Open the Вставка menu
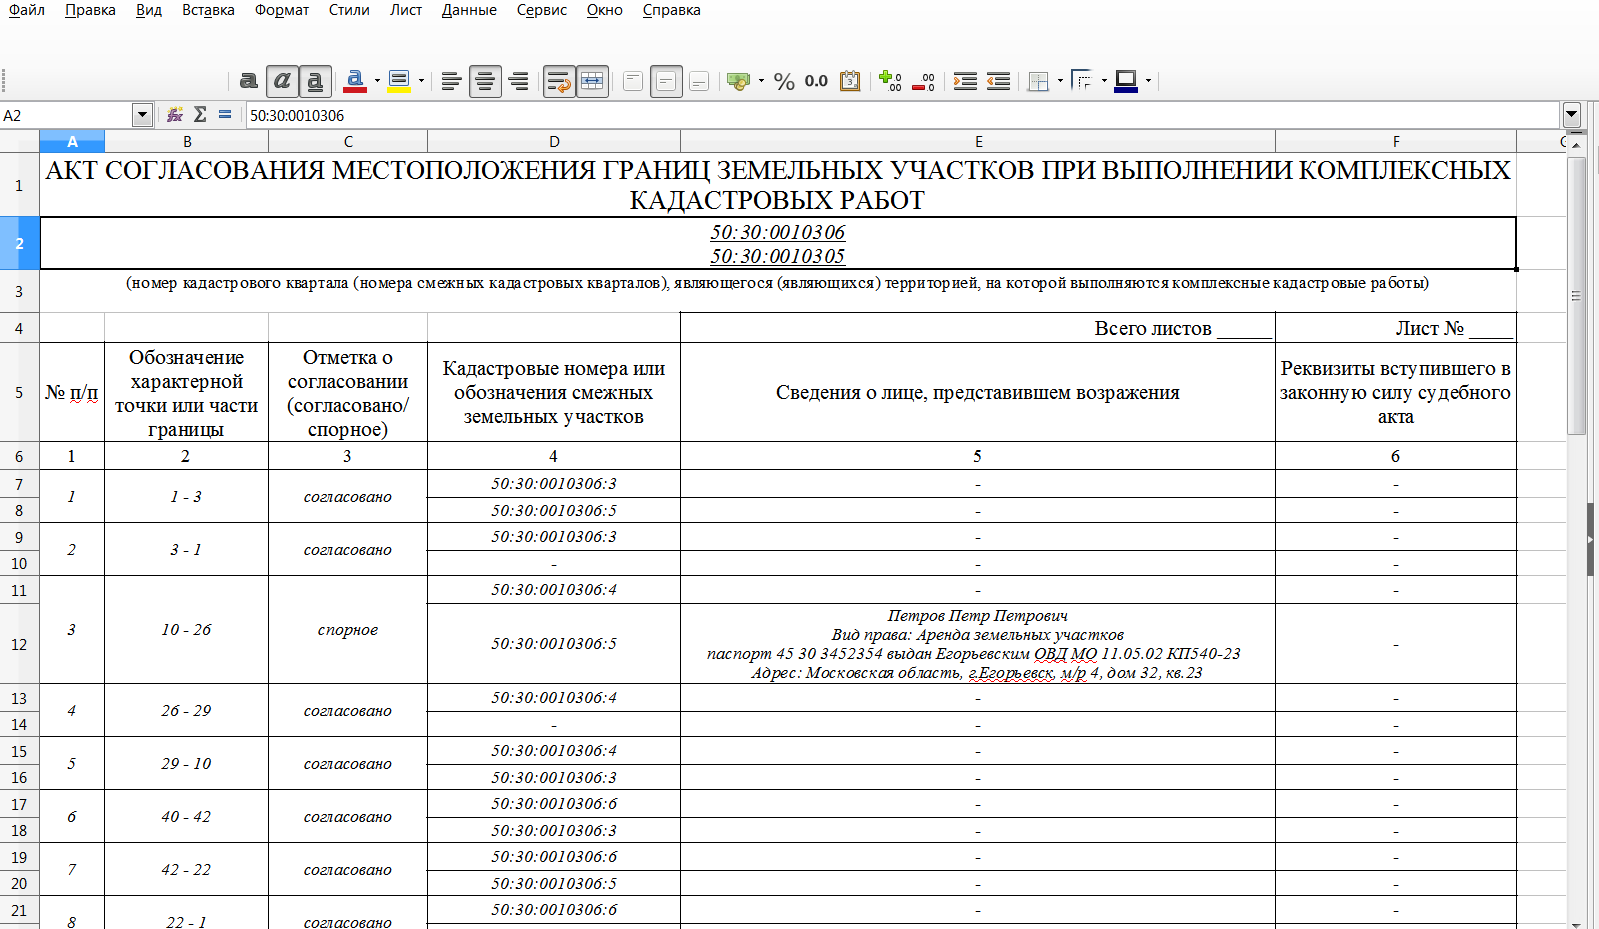Image resolution: width=1599 pixels, height=929 pixels. [208, 10]
